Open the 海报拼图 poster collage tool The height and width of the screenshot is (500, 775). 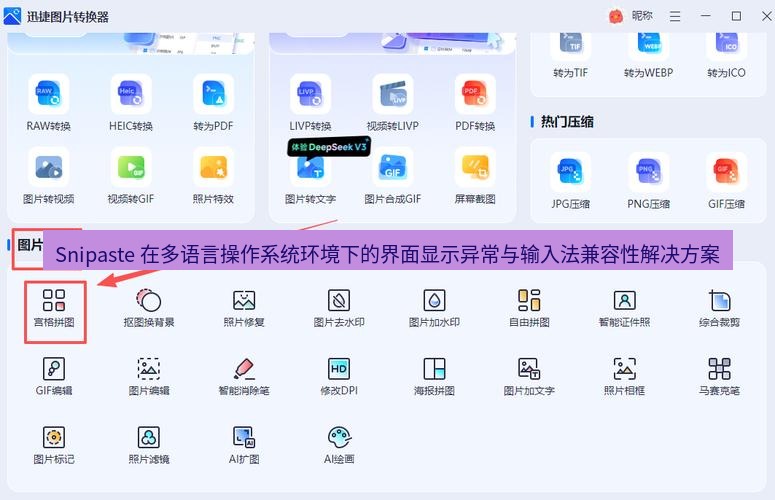(434, 376)
